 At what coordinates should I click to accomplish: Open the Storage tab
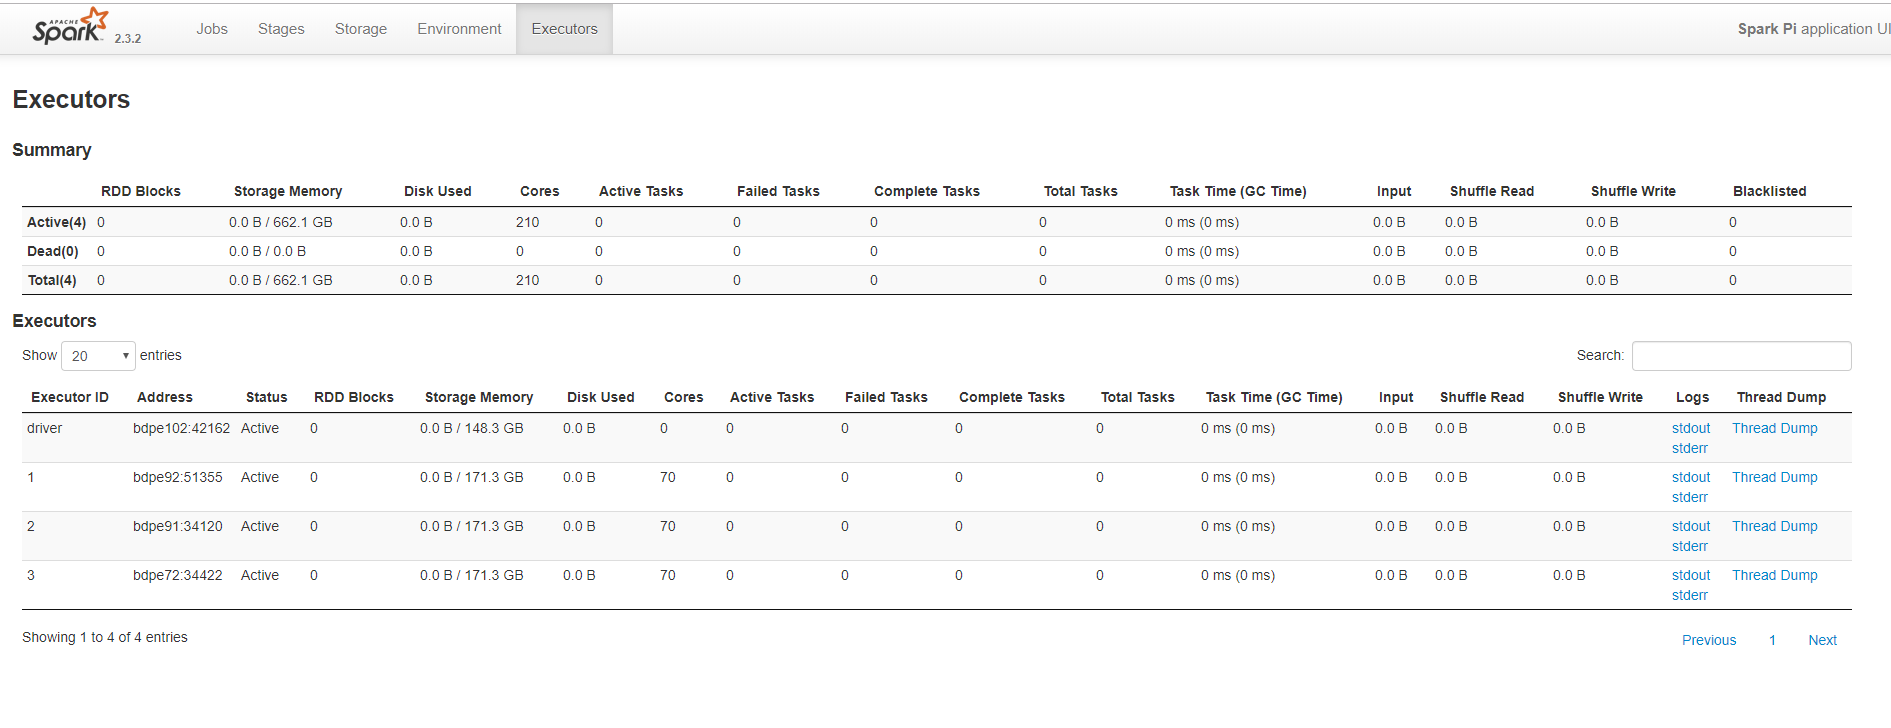coord(361,29)
